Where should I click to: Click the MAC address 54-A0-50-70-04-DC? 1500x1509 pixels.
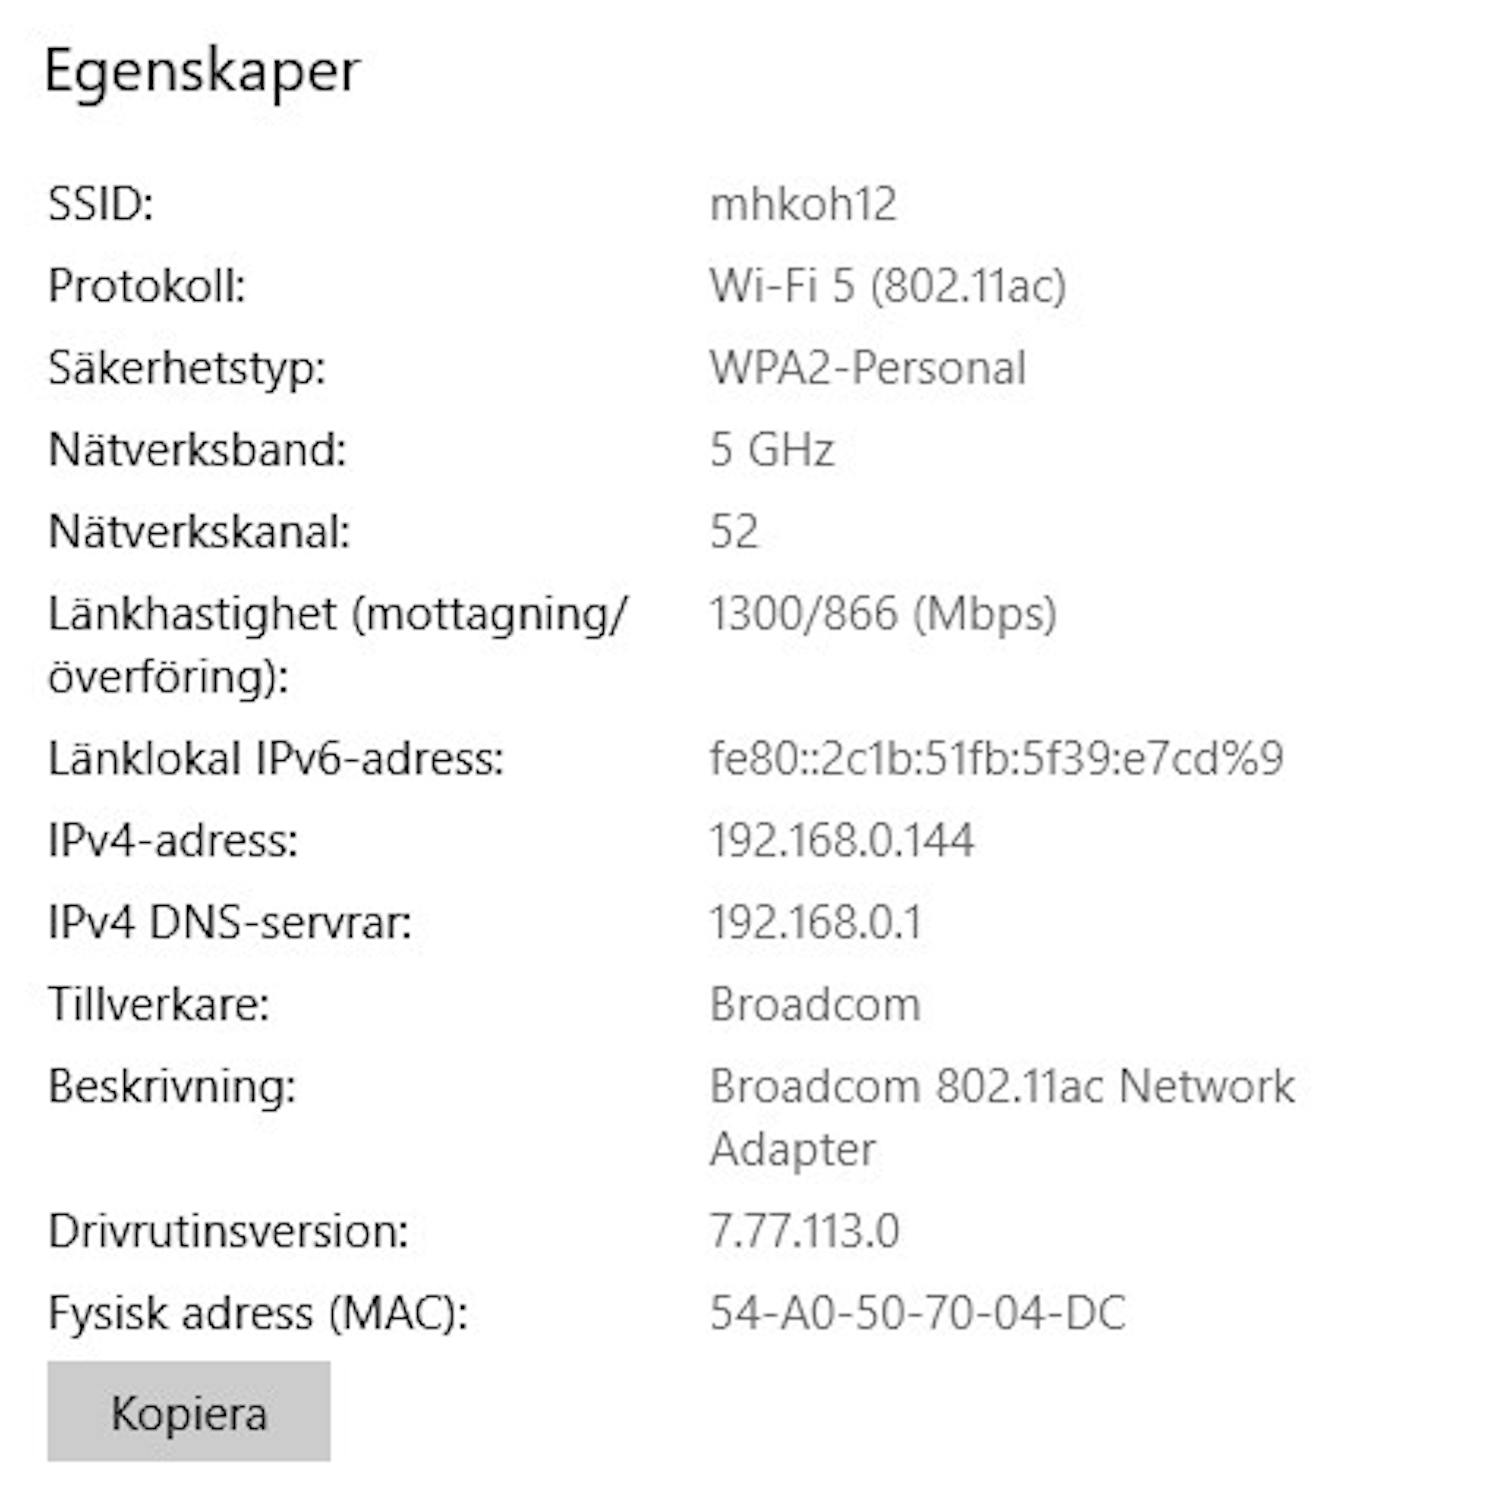pos(917,1312)
